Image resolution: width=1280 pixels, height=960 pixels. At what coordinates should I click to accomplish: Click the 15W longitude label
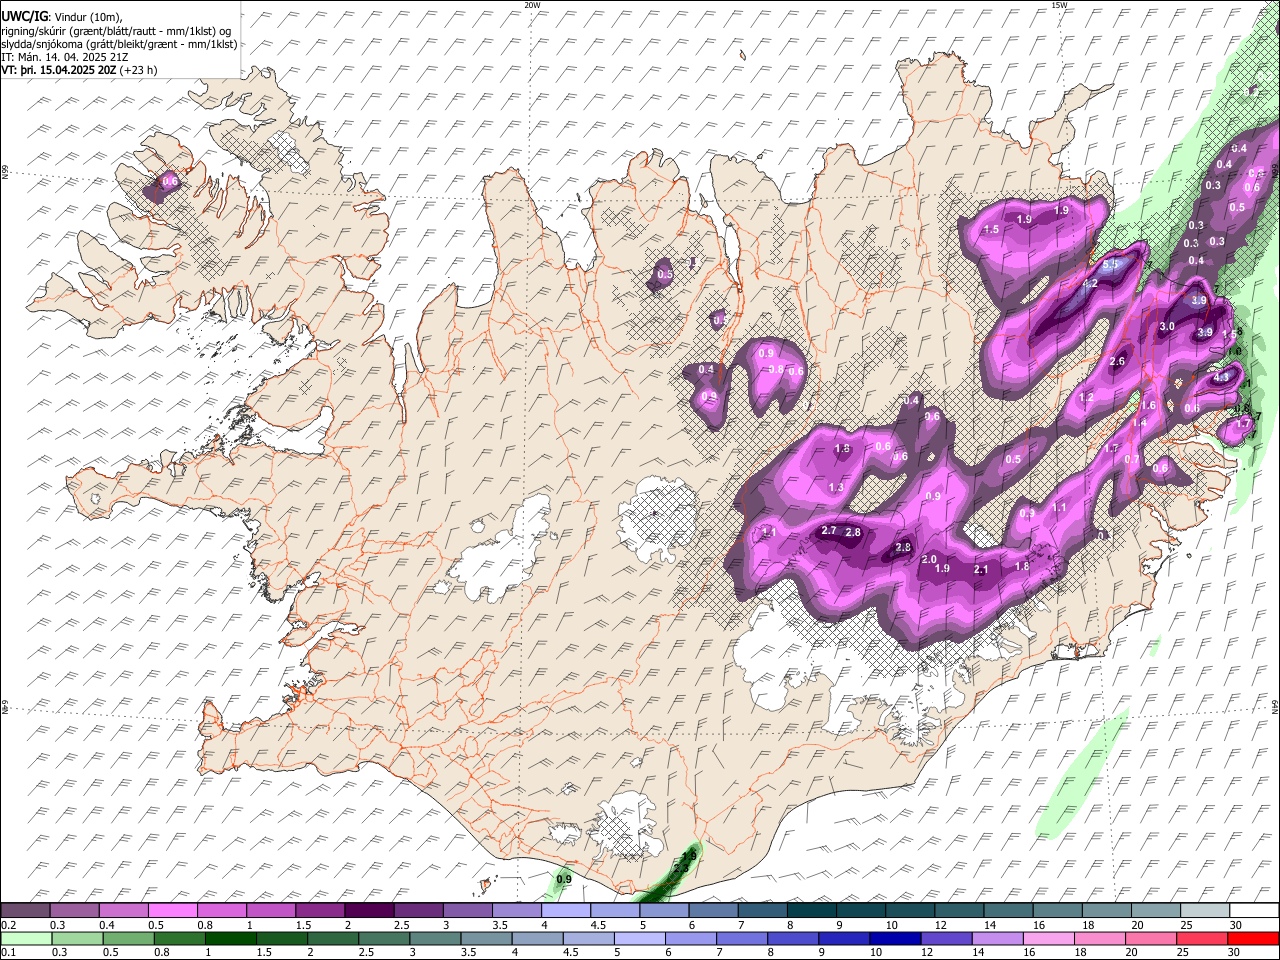click(1059, 5)
